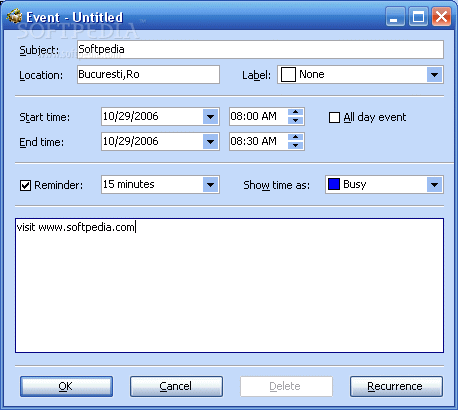This screenshot has width=458, height=410.
Task: Maximize the Event window
Action: (418, 16)
